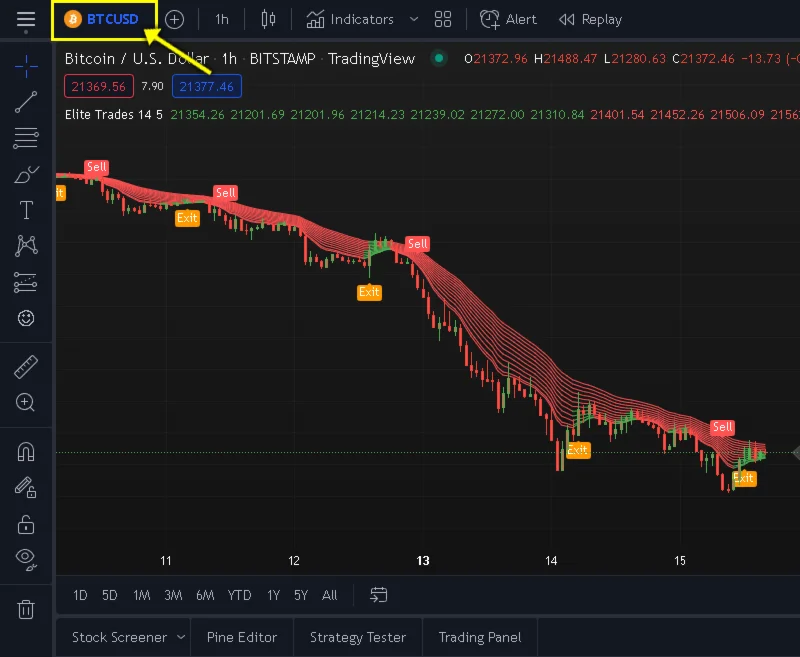Select the brush drawing tool
Viewport: 800px width, 657px height.
[x=26, y=174]
